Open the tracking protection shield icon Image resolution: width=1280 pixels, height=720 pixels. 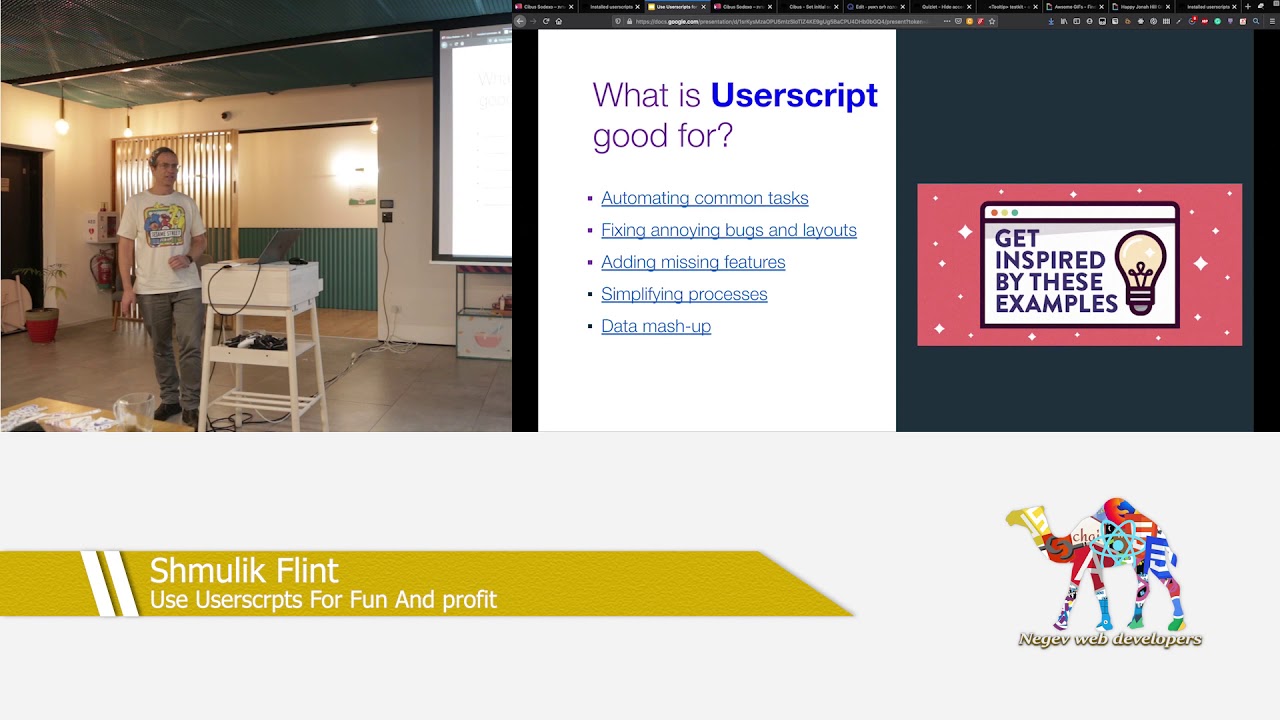[x=619, y=21]
